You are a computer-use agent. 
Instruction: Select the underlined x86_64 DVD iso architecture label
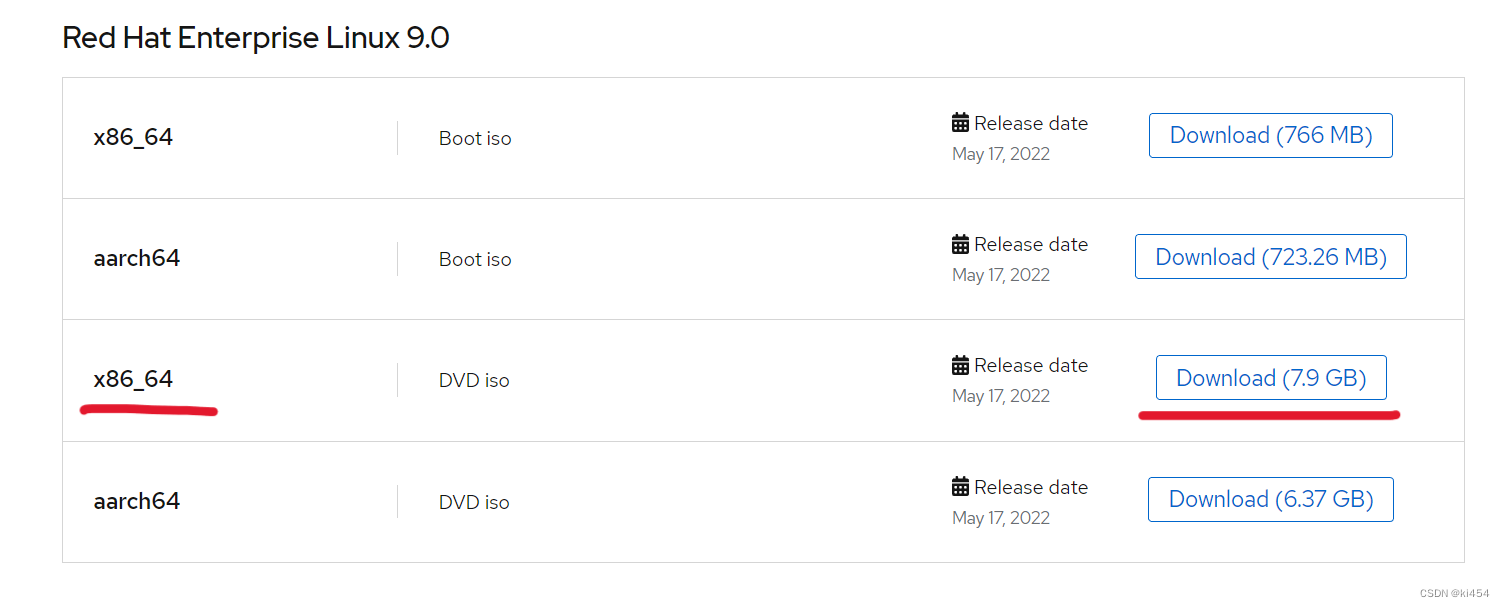134,379
